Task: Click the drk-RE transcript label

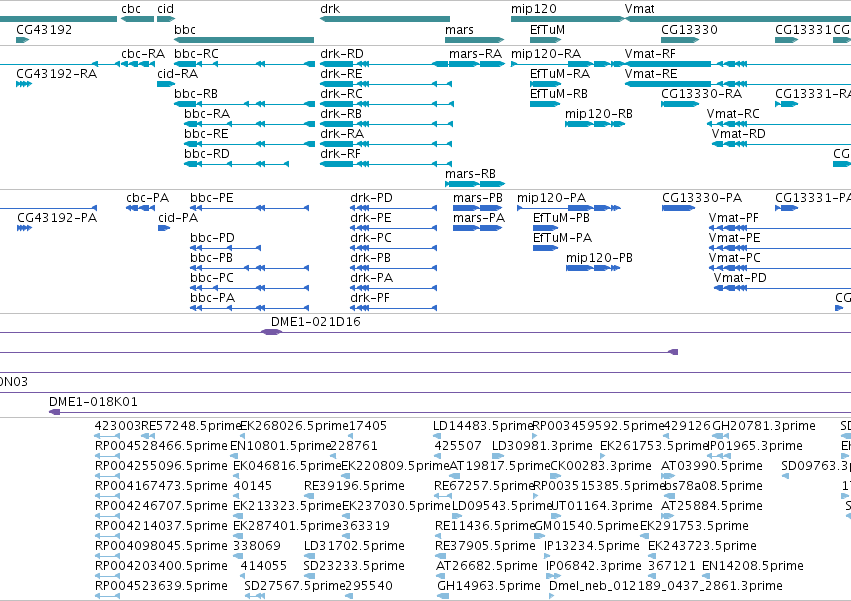Action: 341,73
